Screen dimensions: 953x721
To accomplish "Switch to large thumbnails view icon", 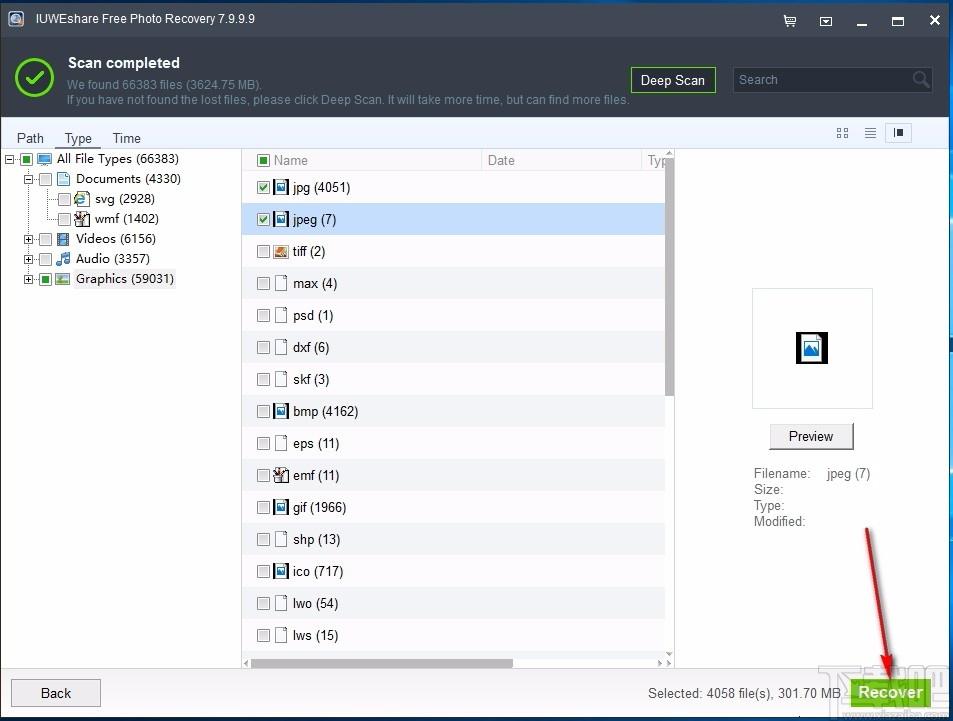I will pos(842,133).
